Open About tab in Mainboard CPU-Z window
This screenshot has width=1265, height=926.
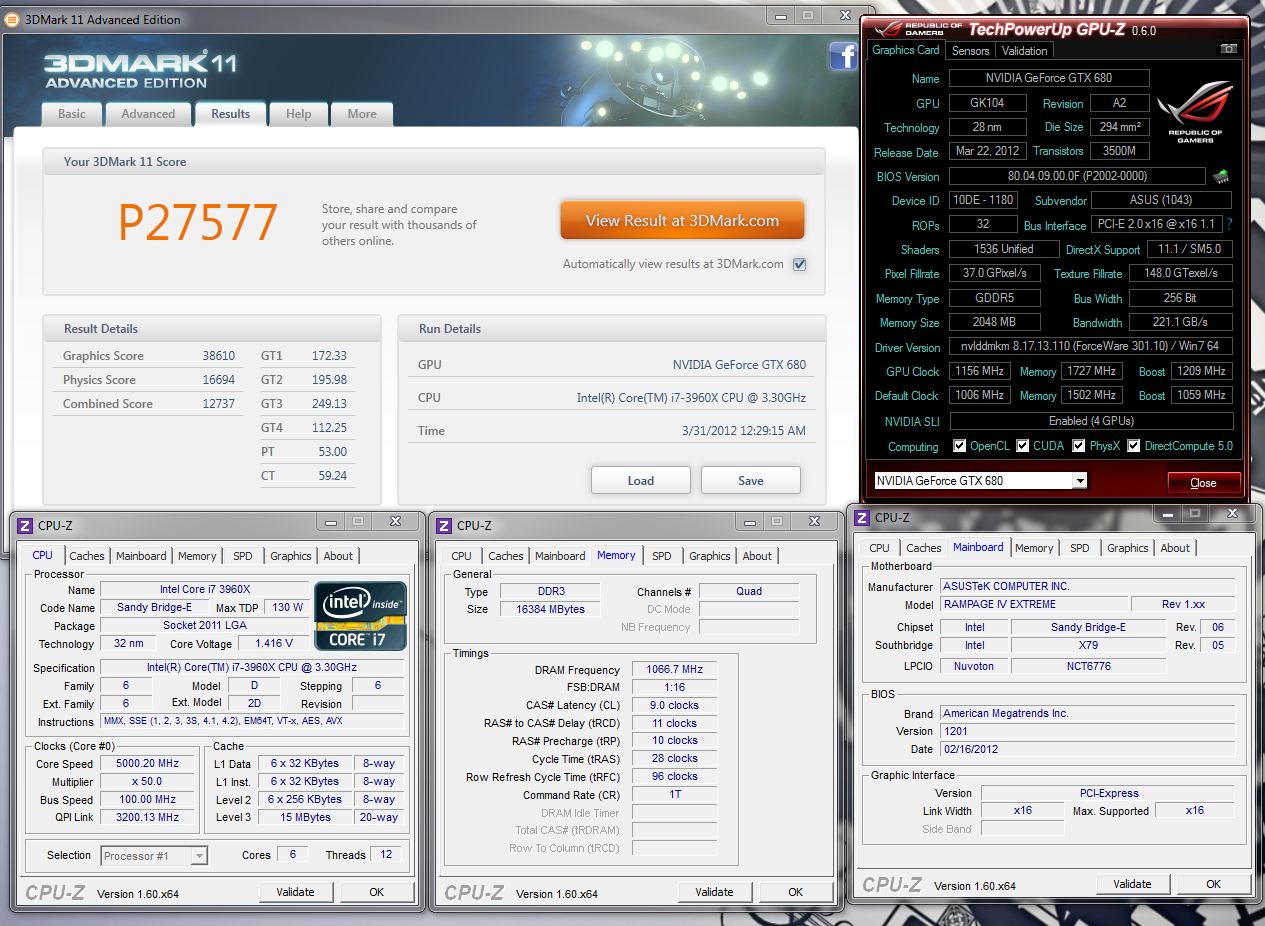tap(1175, 548)
